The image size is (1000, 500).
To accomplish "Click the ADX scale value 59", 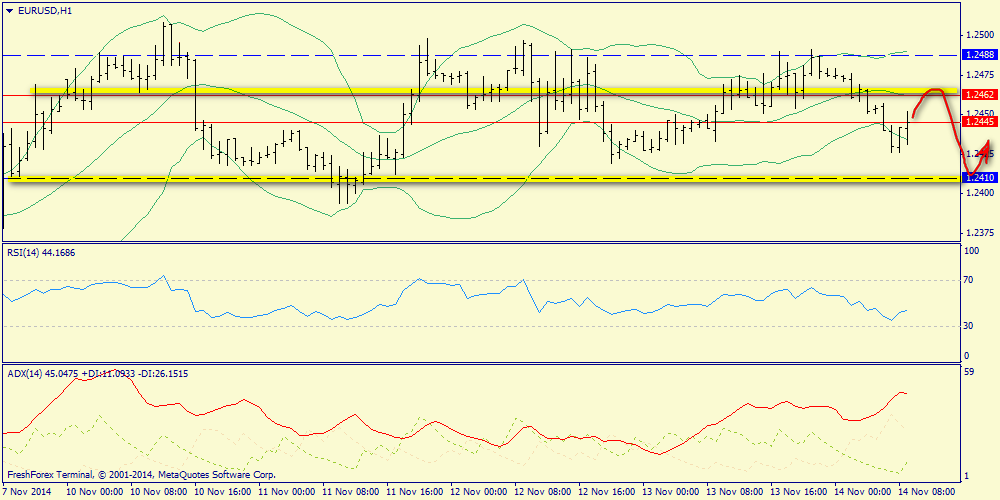I will coord(971,372).
